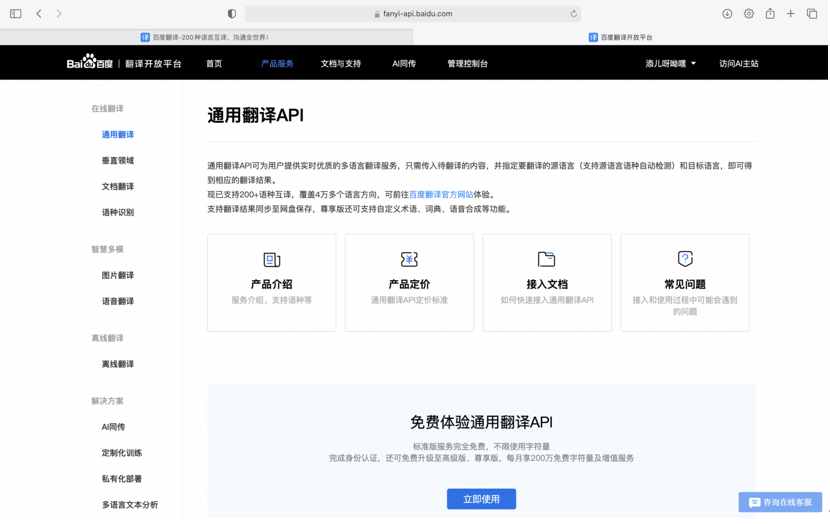Select AI同传 in the sidebar
830x524 pixels.
[113, 427]
